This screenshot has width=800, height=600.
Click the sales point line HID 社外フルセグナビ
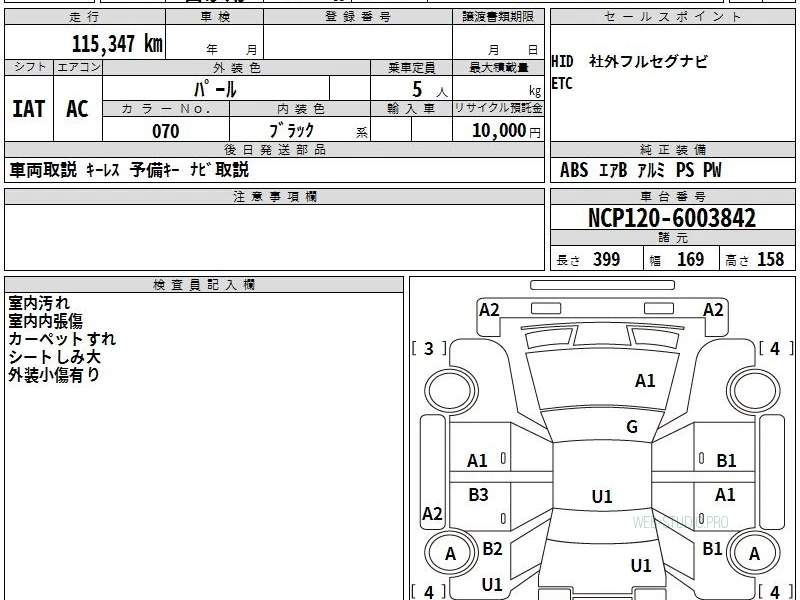pyautogui.click(x=630, y=62)
